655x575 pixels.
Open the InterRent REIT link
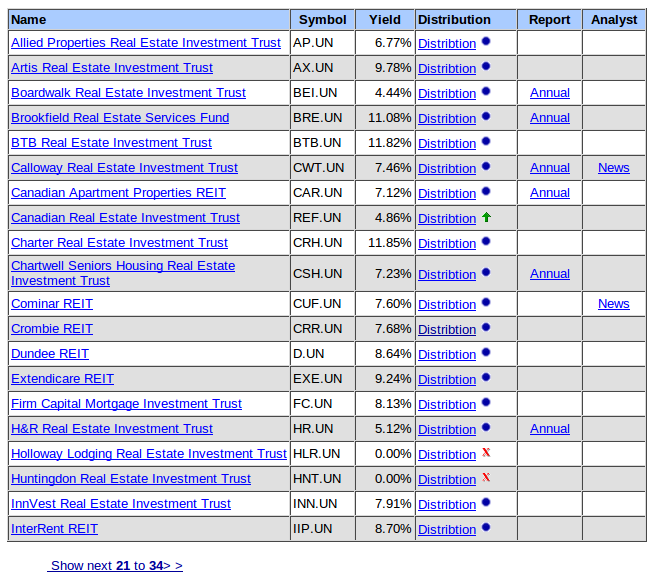54,529
